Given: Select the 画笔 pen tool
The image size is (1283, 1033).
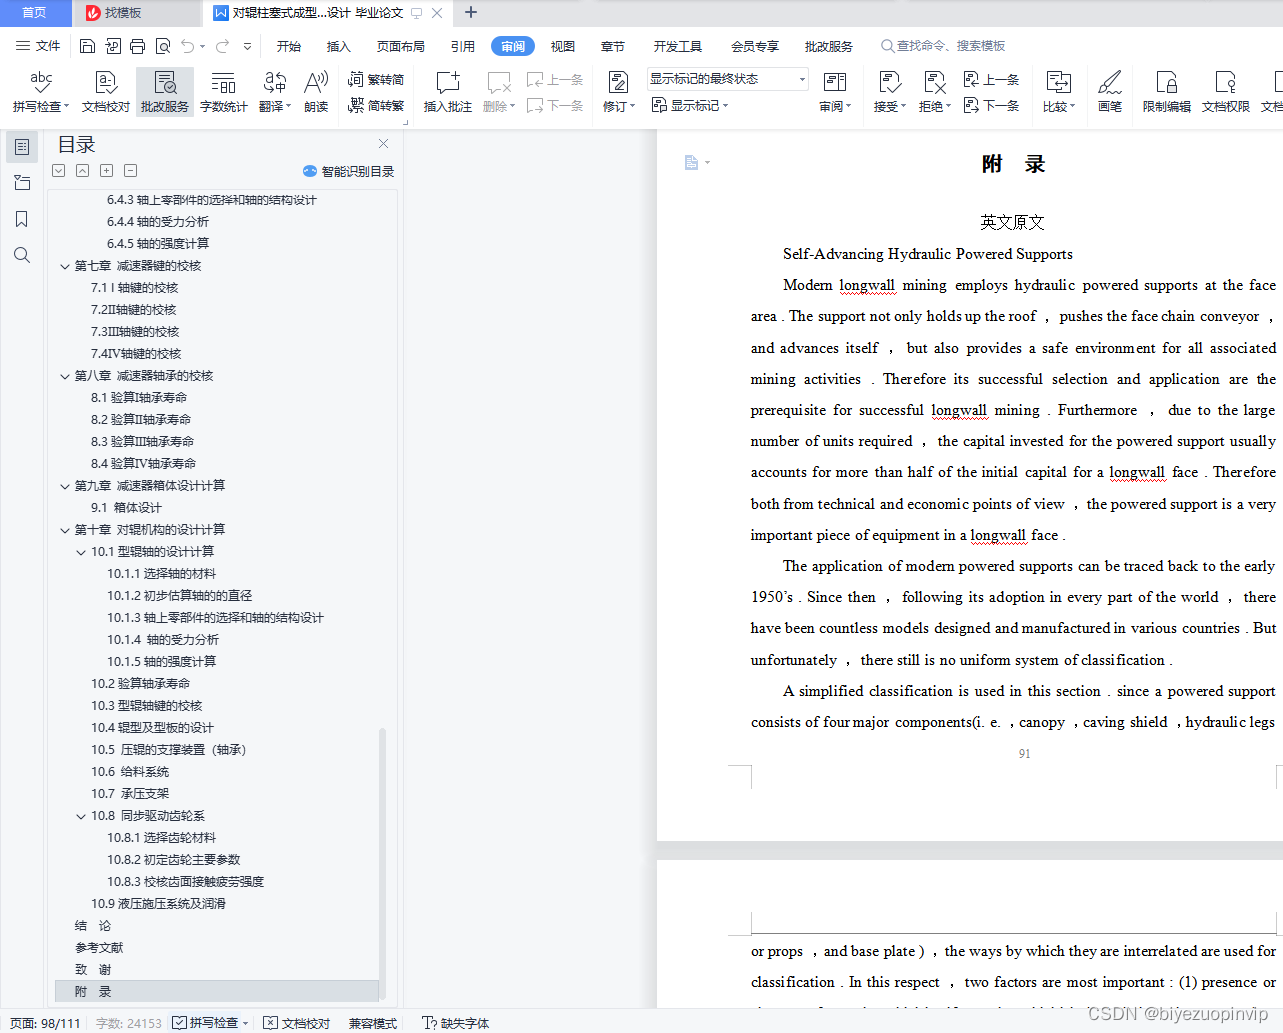Looking at the screenshot, I should (x=1110, y=91).
